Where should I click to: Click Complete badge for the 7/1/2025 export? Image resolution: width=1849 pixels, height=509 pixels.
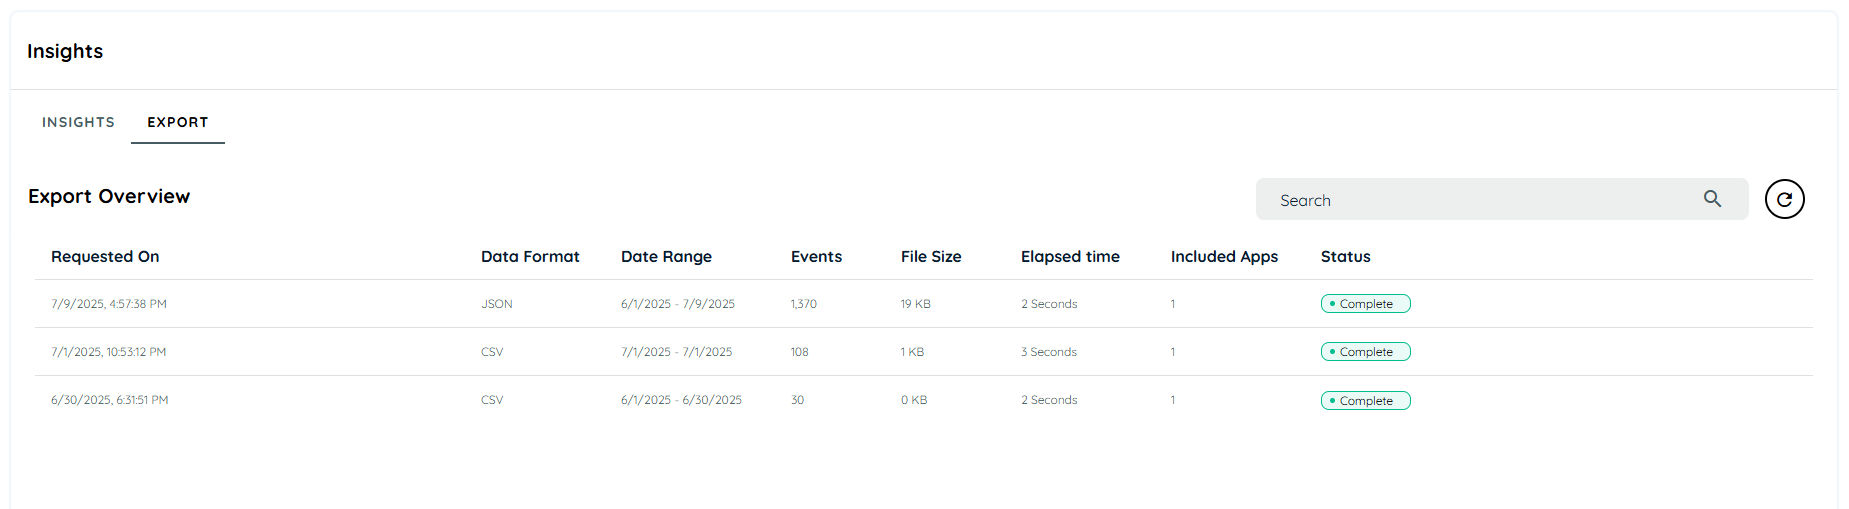(x=1366, y=352)
